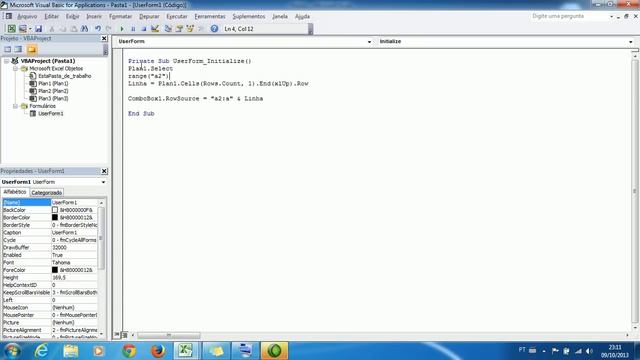The width and height of the screenshot is (640, 360).
Task: Open Google Chrome from the taskbar
Action: pos(129,351)
